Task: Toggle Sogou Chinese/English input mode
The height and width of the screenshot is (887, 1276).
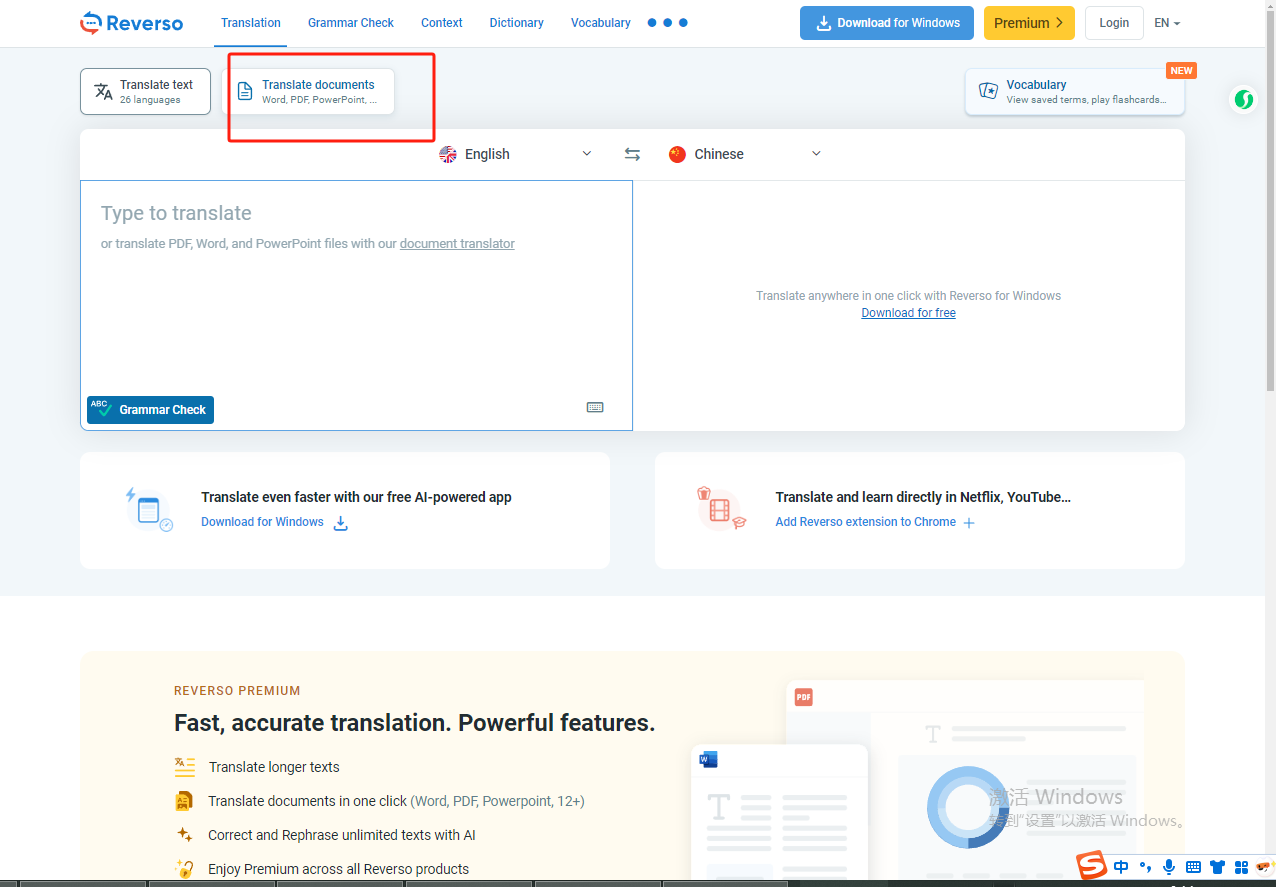Action: click(1121, 866)
